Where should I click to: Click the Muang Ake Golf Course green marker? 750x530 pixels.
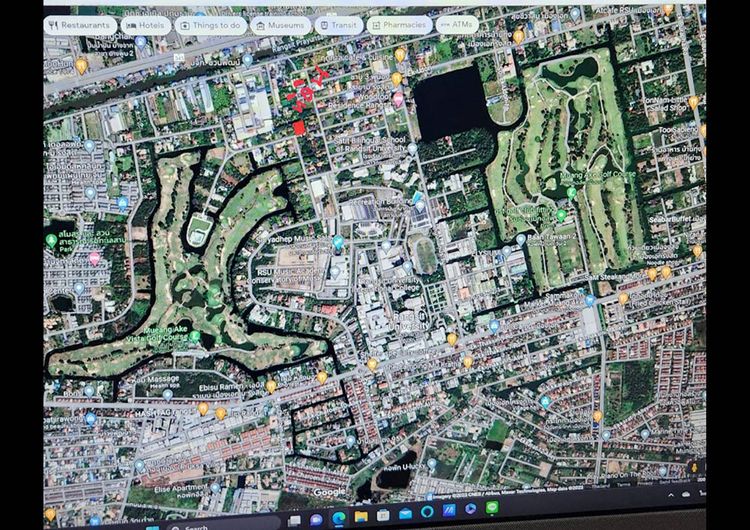[x=562, y=214]
